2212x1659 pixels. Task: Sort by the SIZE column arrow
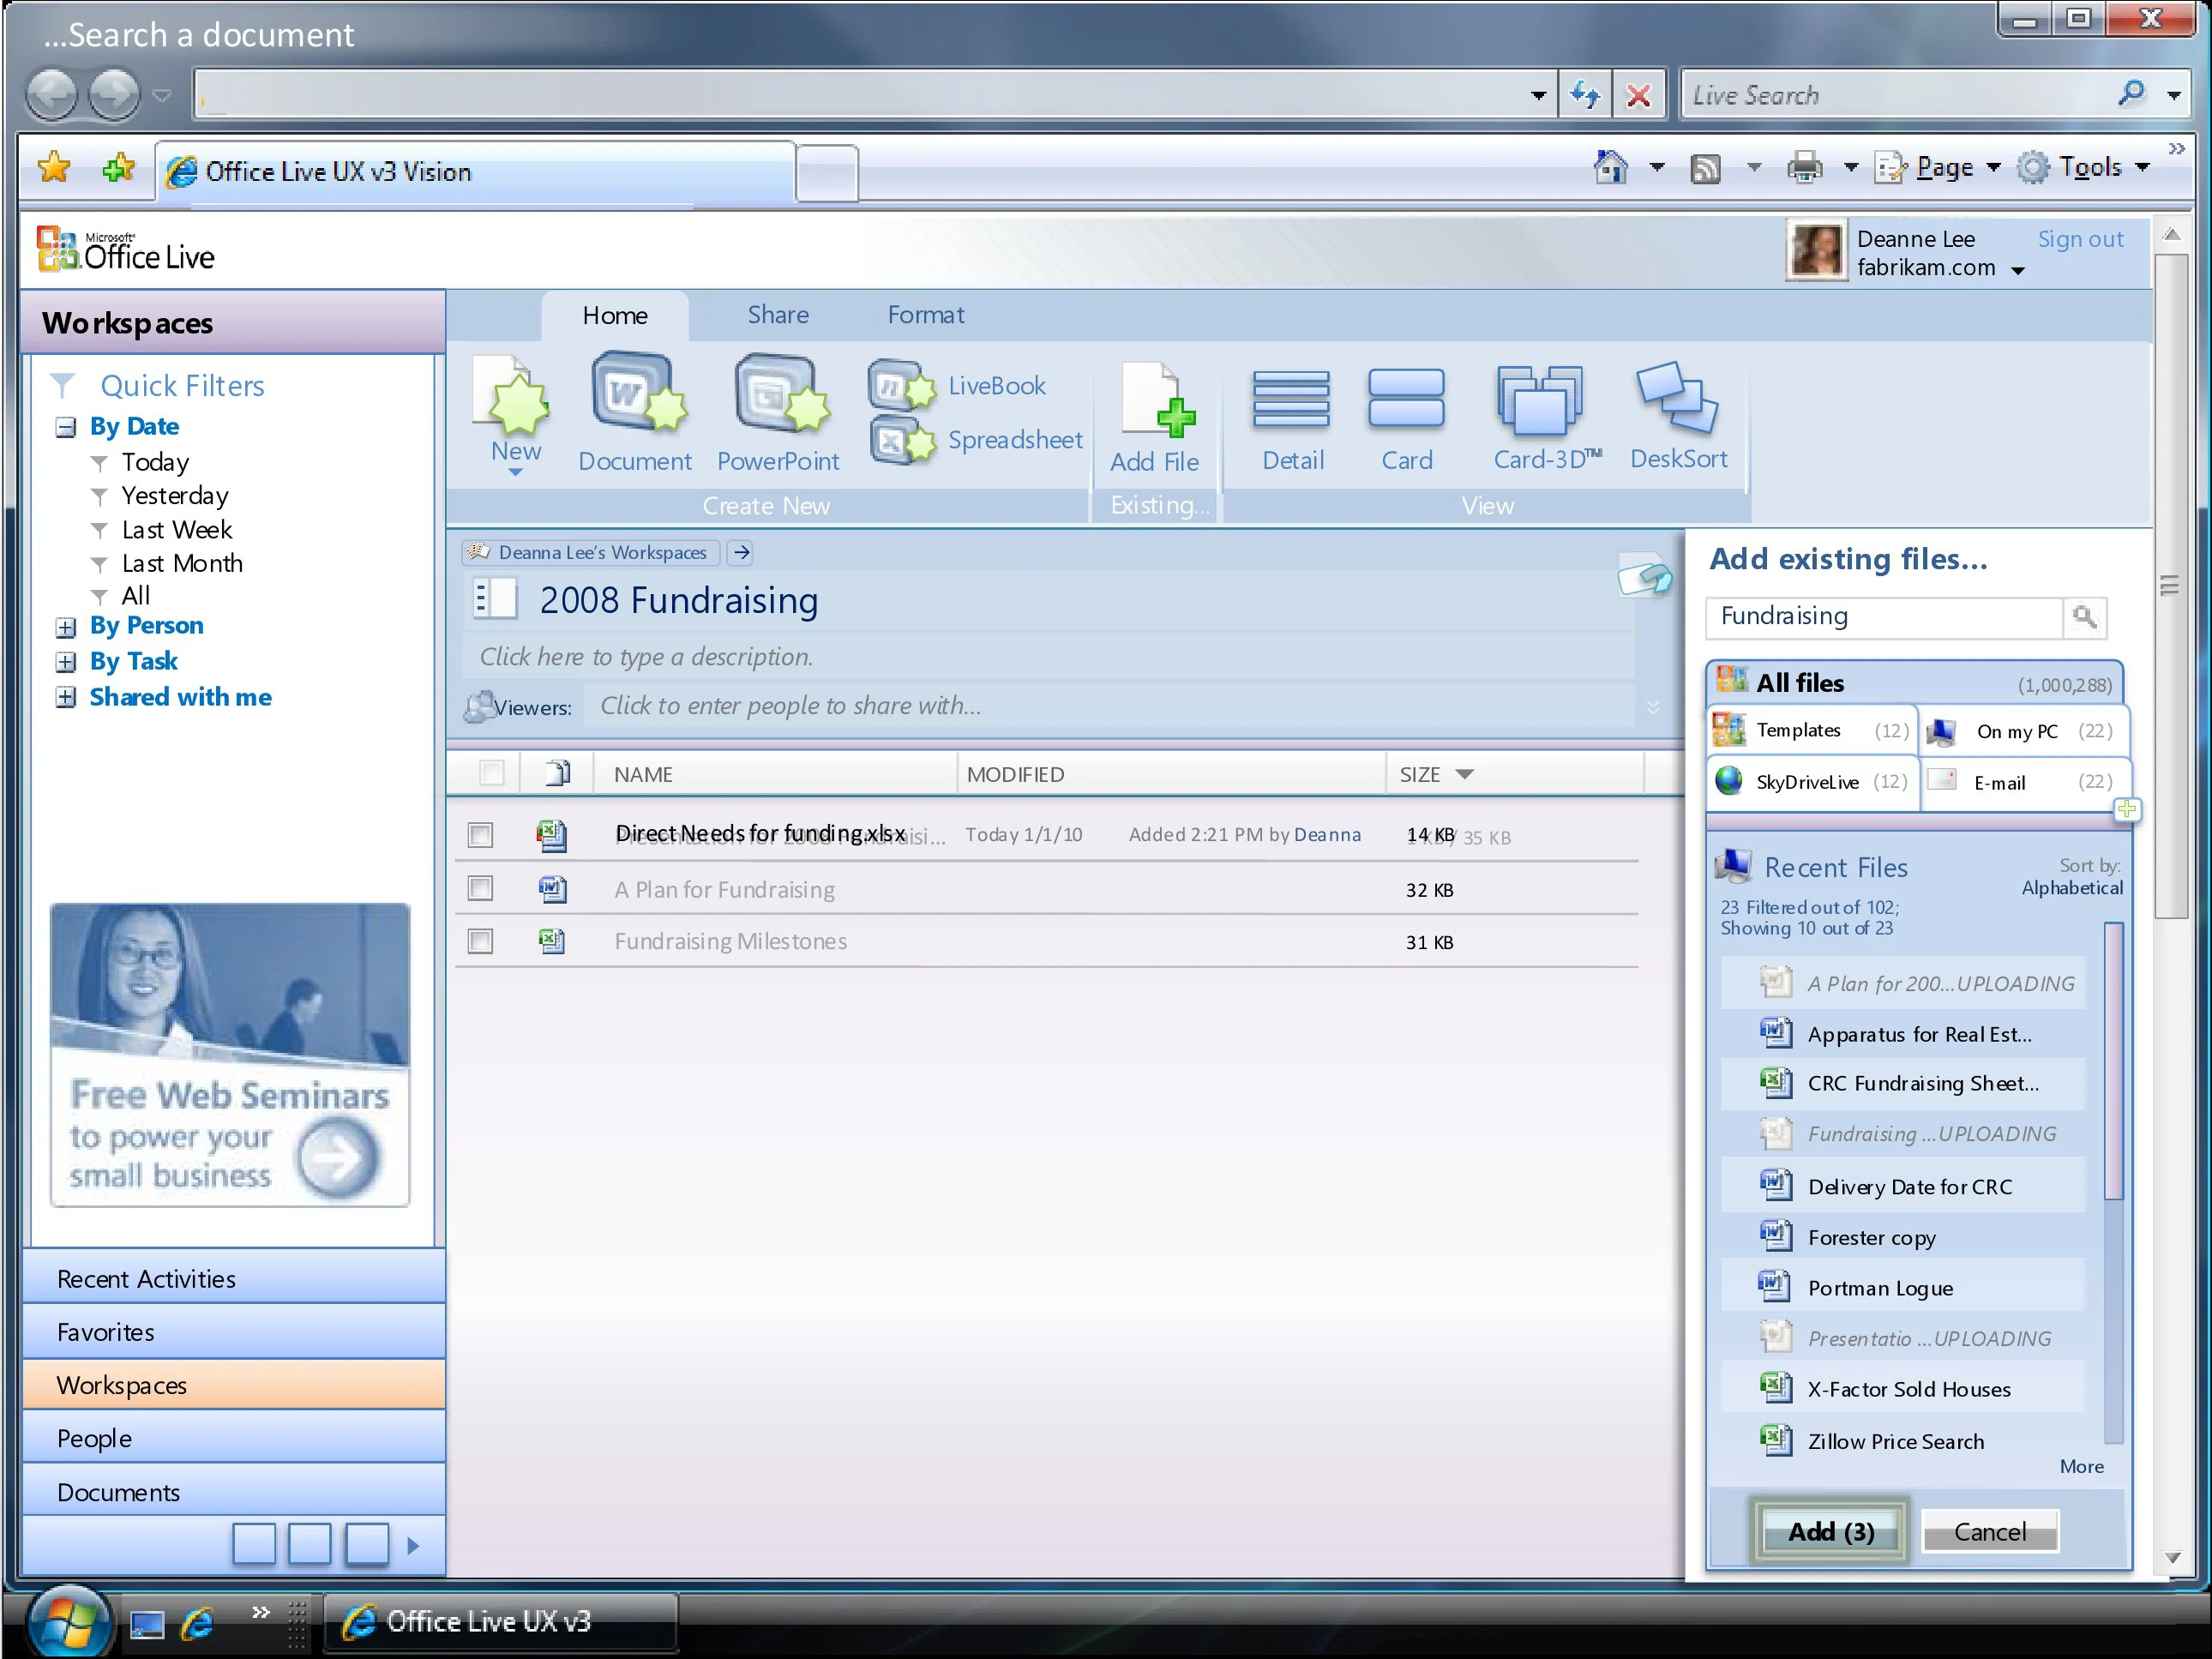[1464, 774]
